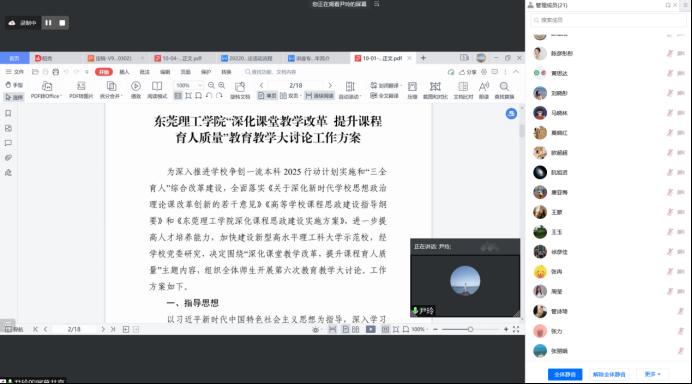Click the PDF转图片 convert-to-image tool
This screenshot has height=384, width=692.
pyautogui.click(x=81, y=90)
